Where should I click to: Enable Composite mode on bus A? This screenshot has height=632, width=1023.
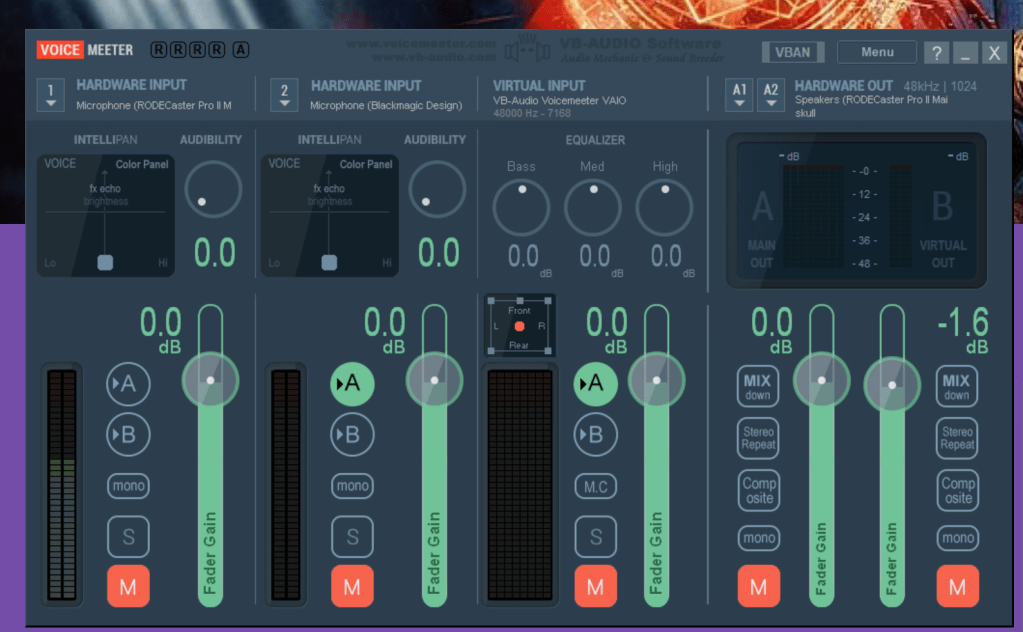759,490
